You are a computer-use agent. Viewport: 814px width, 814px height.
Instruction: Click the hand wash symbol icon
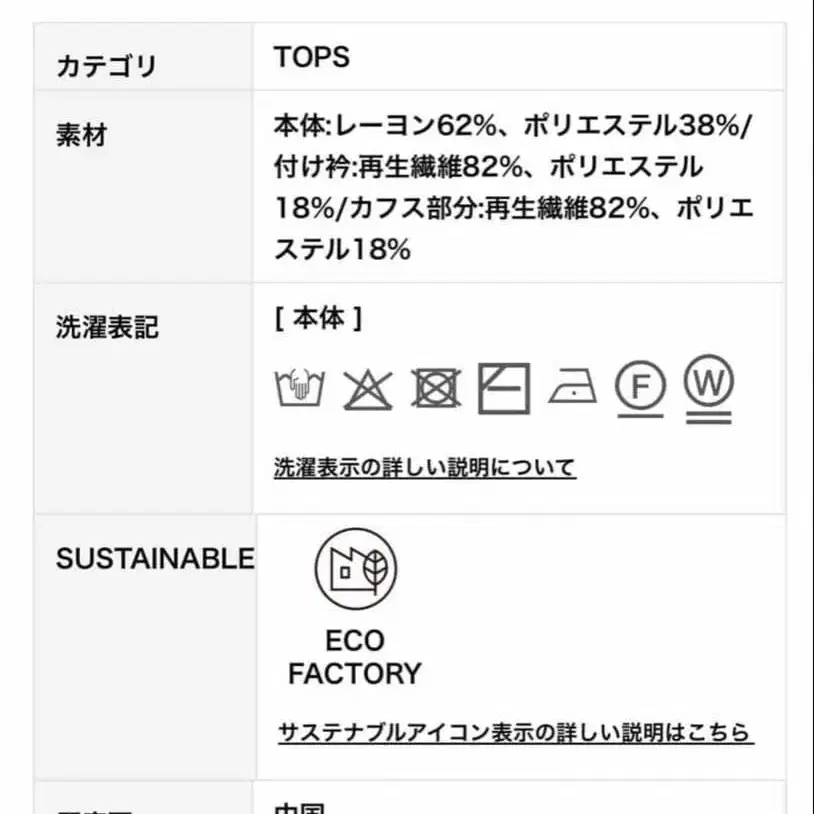(x=299, y=388)
